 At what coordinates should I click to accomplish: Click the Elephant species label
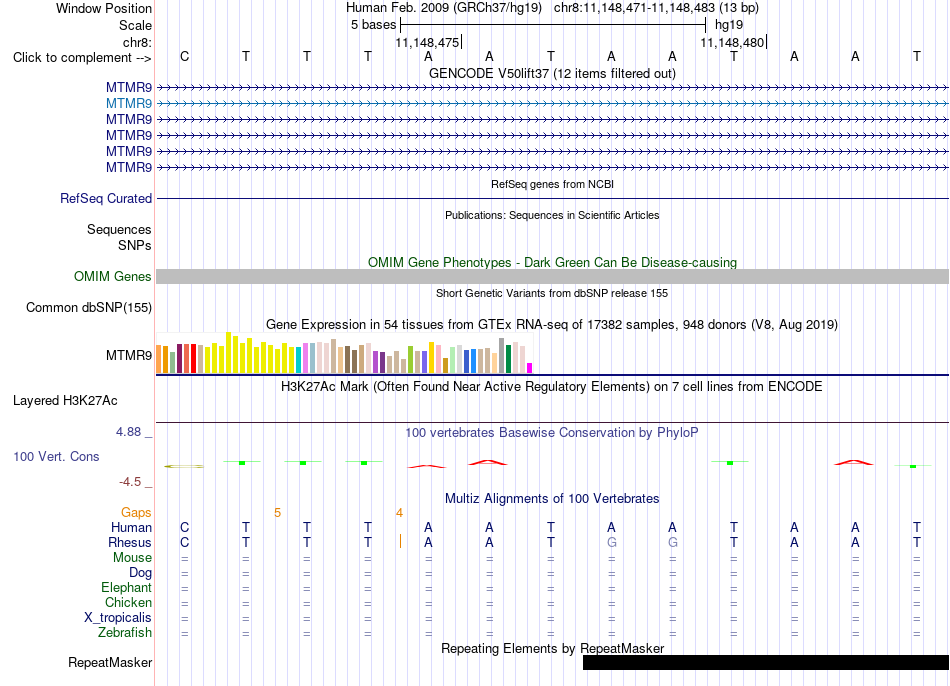pos(126,588)
